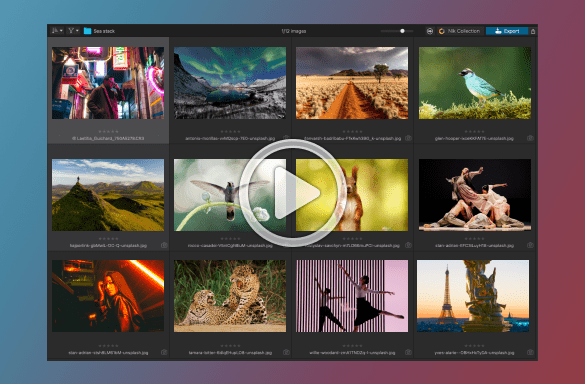Select the two leopards thumbnail
Viewport: 585px width, 384px height.
(230, 296)
